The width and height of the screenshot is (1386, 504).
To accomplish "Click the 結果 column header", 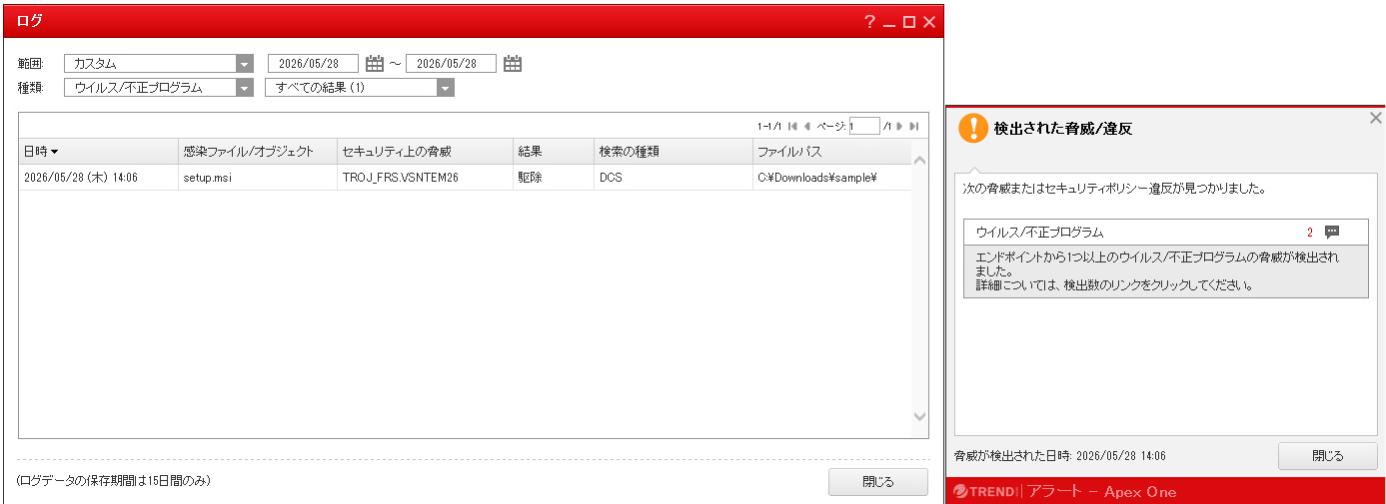I will (x=553, y=152).
